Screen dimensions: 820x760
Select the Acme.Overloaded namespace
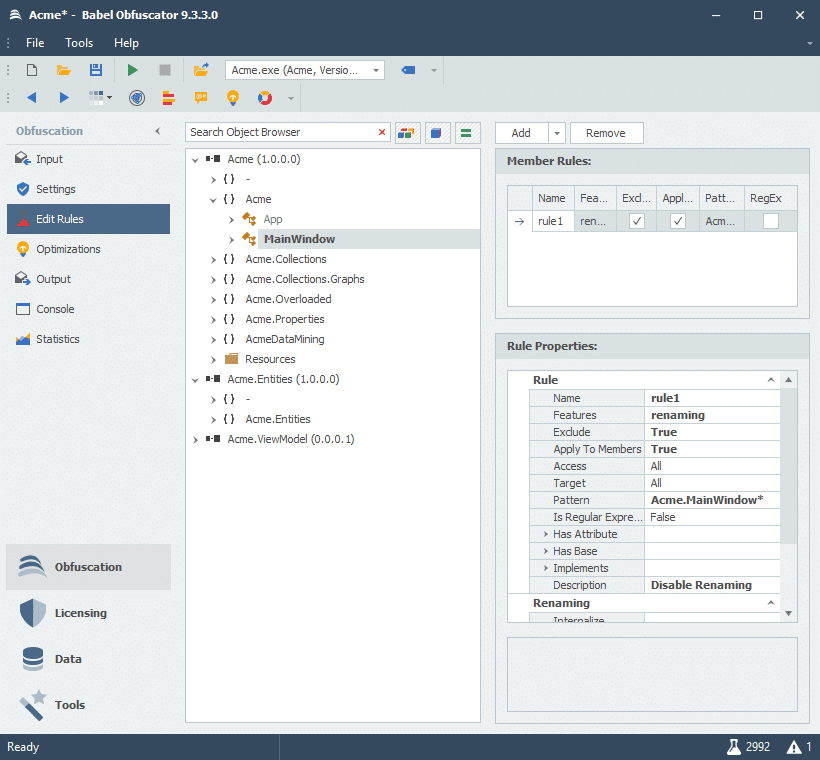(x=288, y=299)
